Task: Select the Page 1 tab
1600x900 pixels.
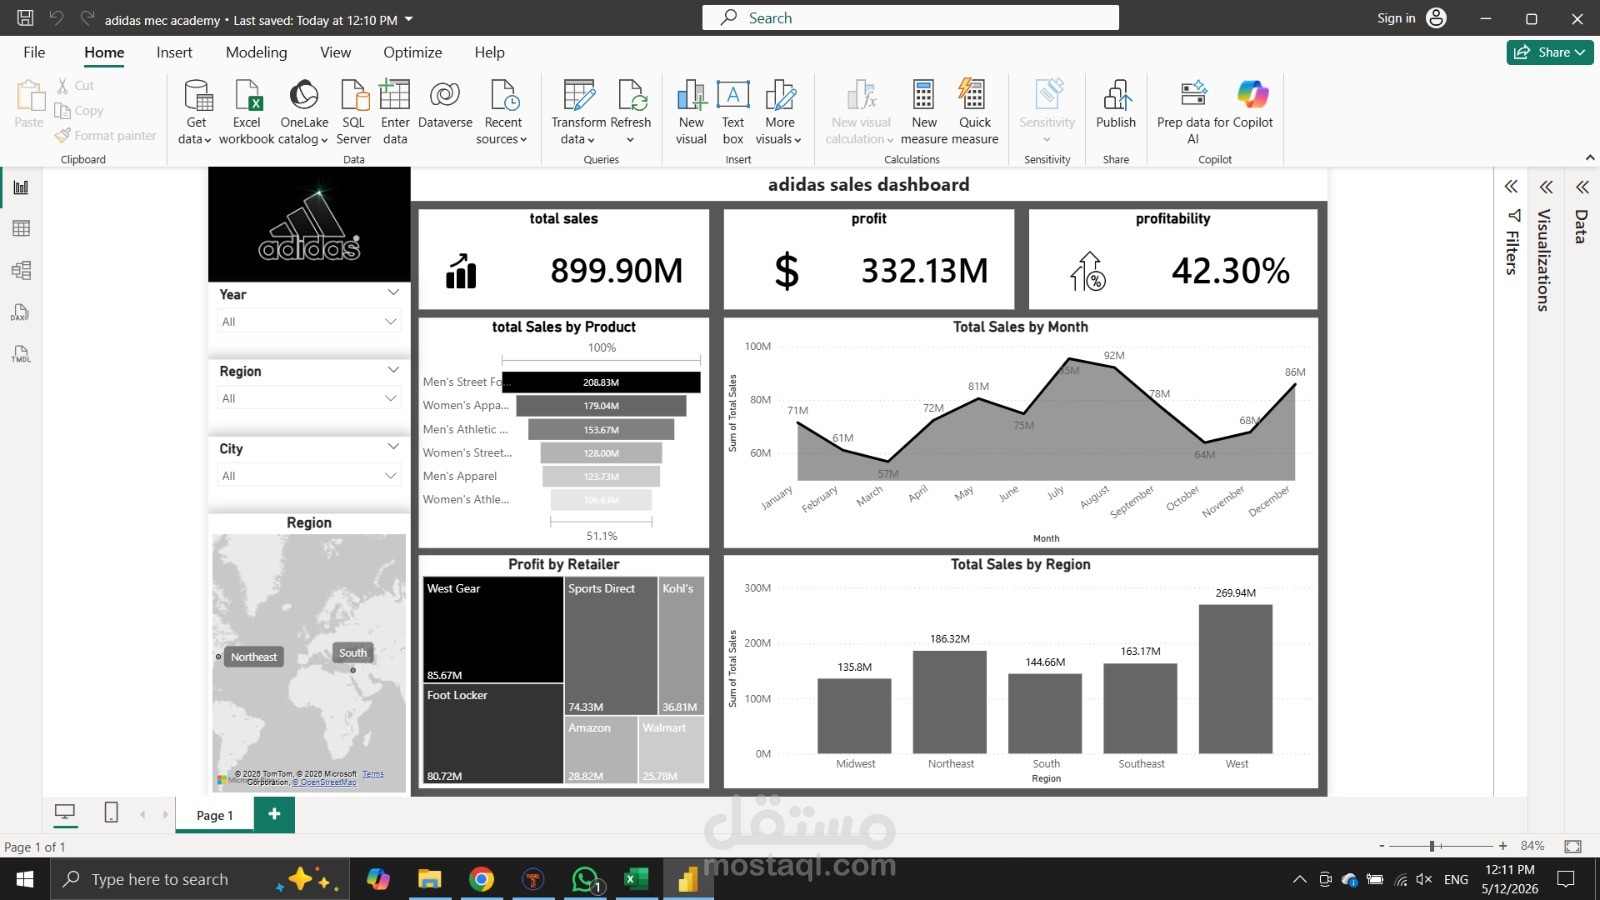Action: (215, 815)
